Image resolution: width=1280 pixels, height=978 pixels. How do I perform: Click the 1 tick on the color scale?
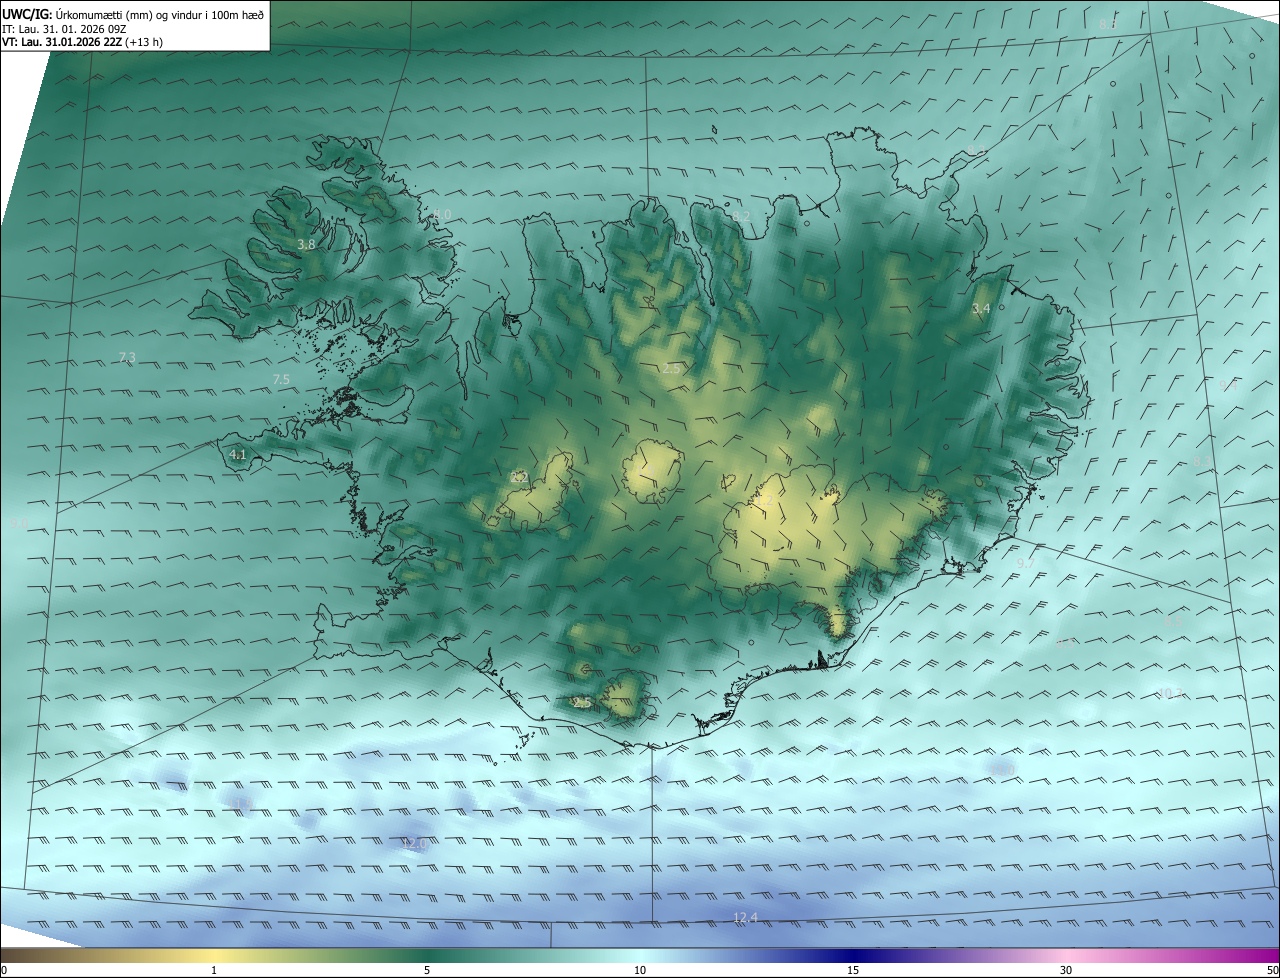(x=214, y=970)
